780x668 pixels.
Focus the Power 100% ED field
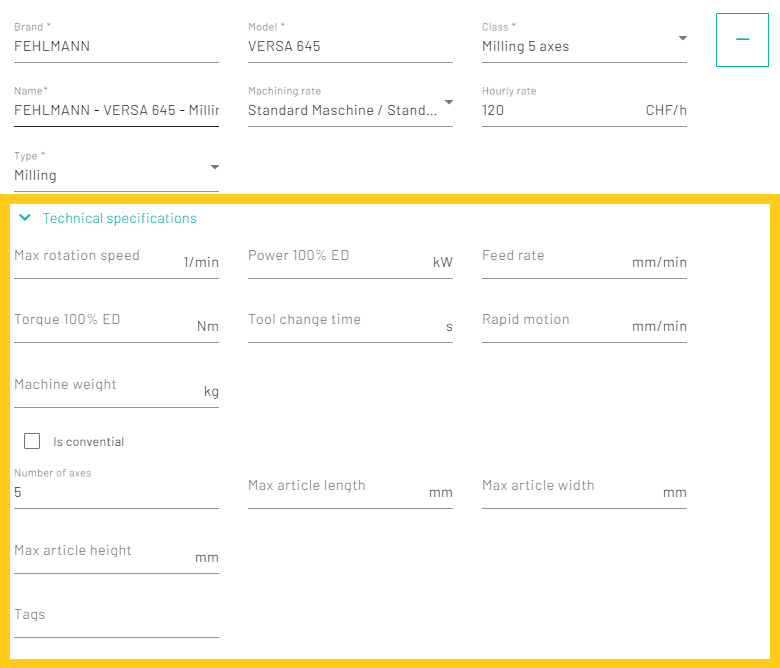[337, 261]
